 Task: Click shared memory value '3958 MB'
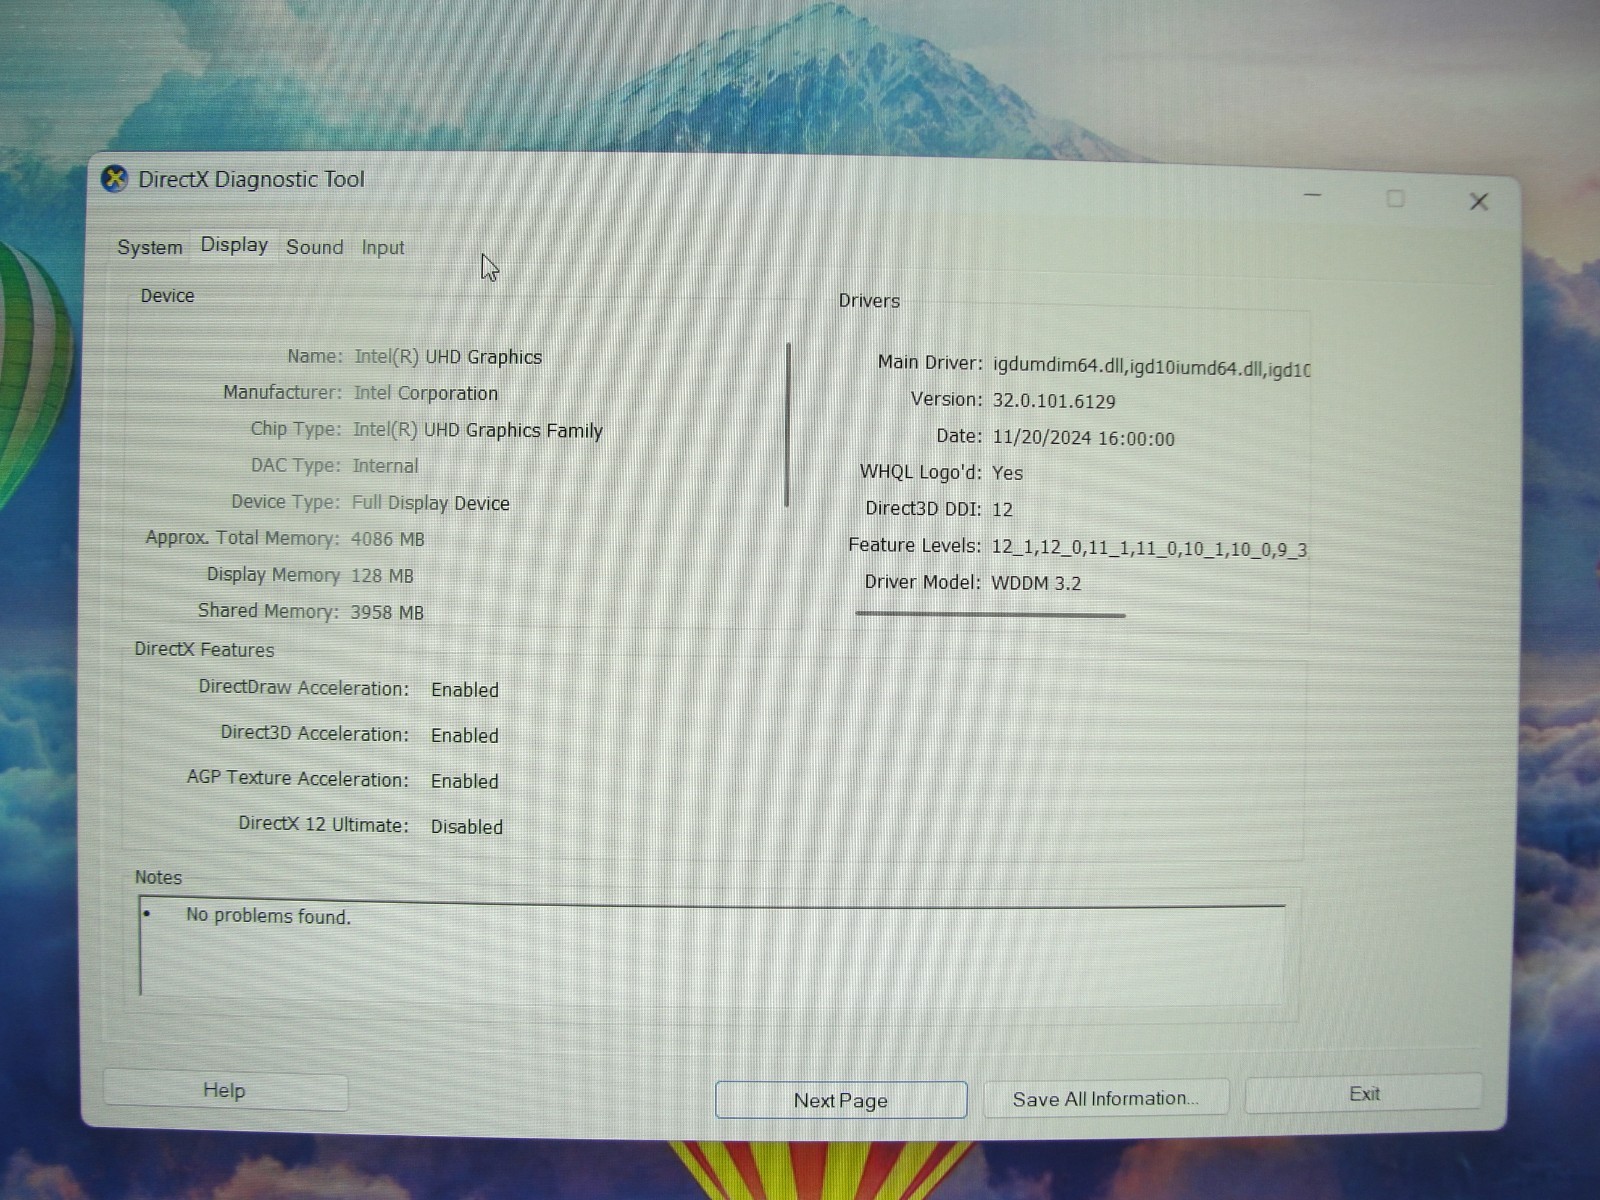[386, 612]
